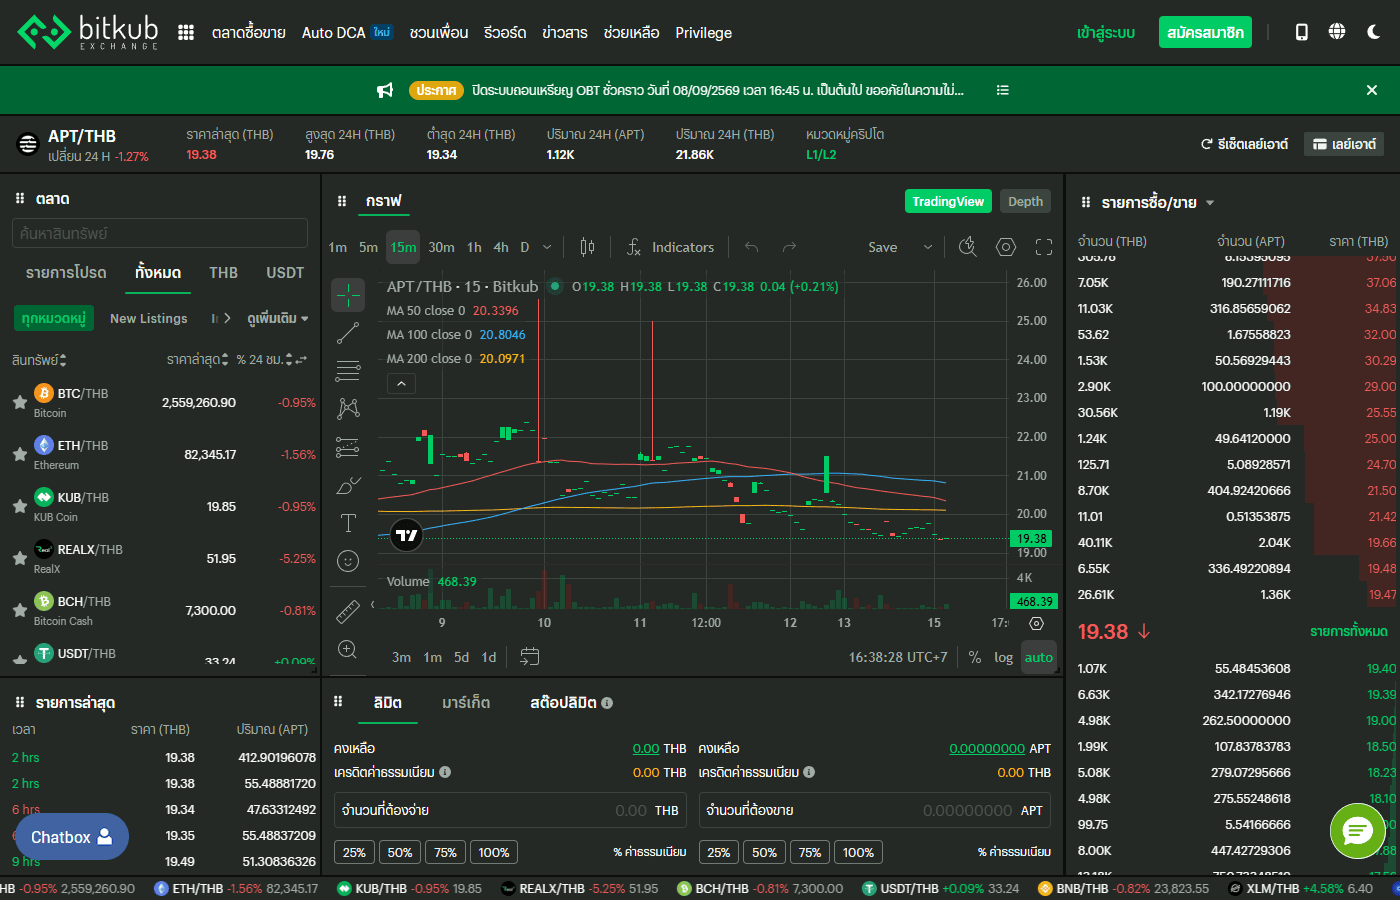Open the go-to-date calendar icon

(x=530, y=657)
